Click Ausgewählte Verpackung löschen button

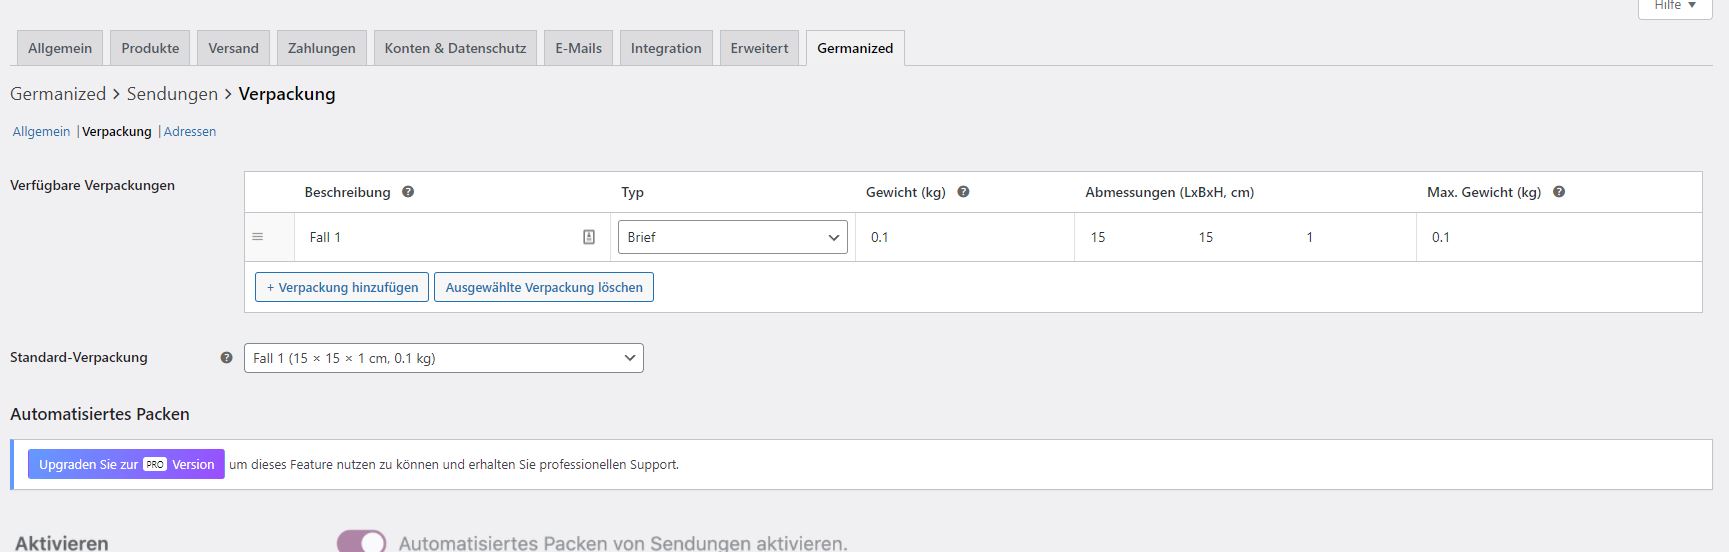(x=544, y=287)
